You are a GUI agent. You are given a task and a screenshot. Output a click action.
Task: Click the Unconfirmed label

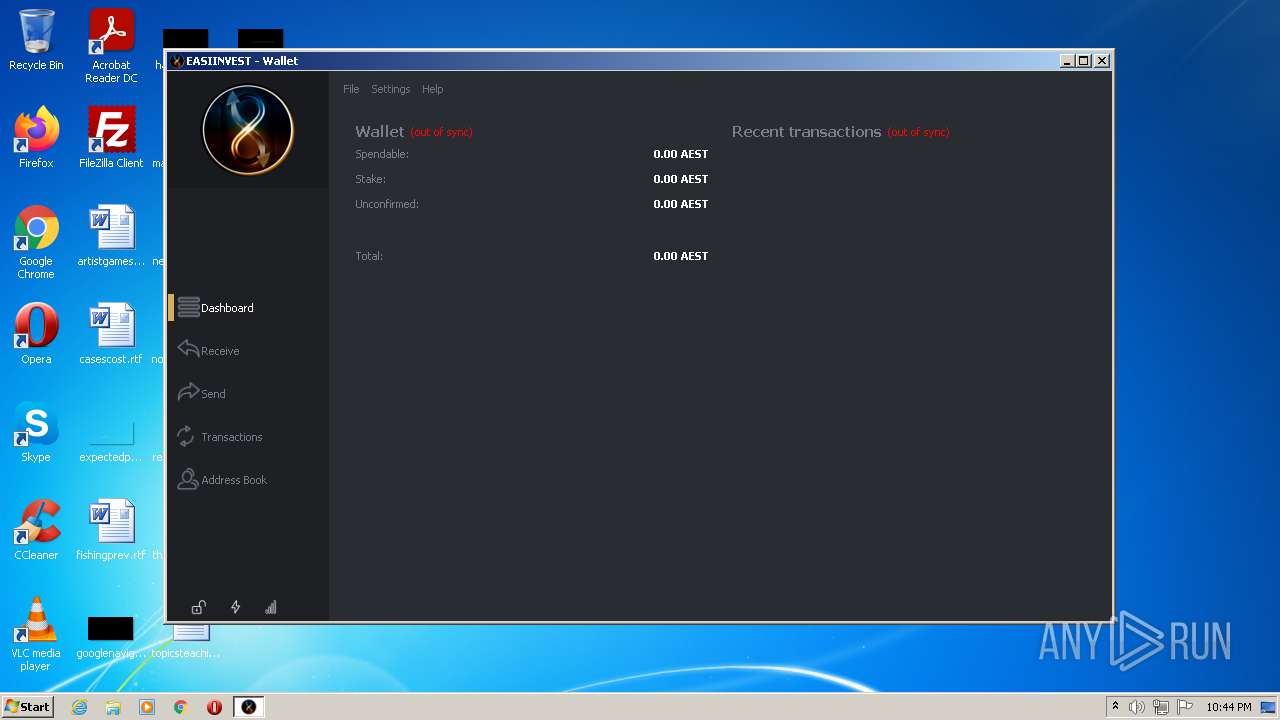coord(387,204)
